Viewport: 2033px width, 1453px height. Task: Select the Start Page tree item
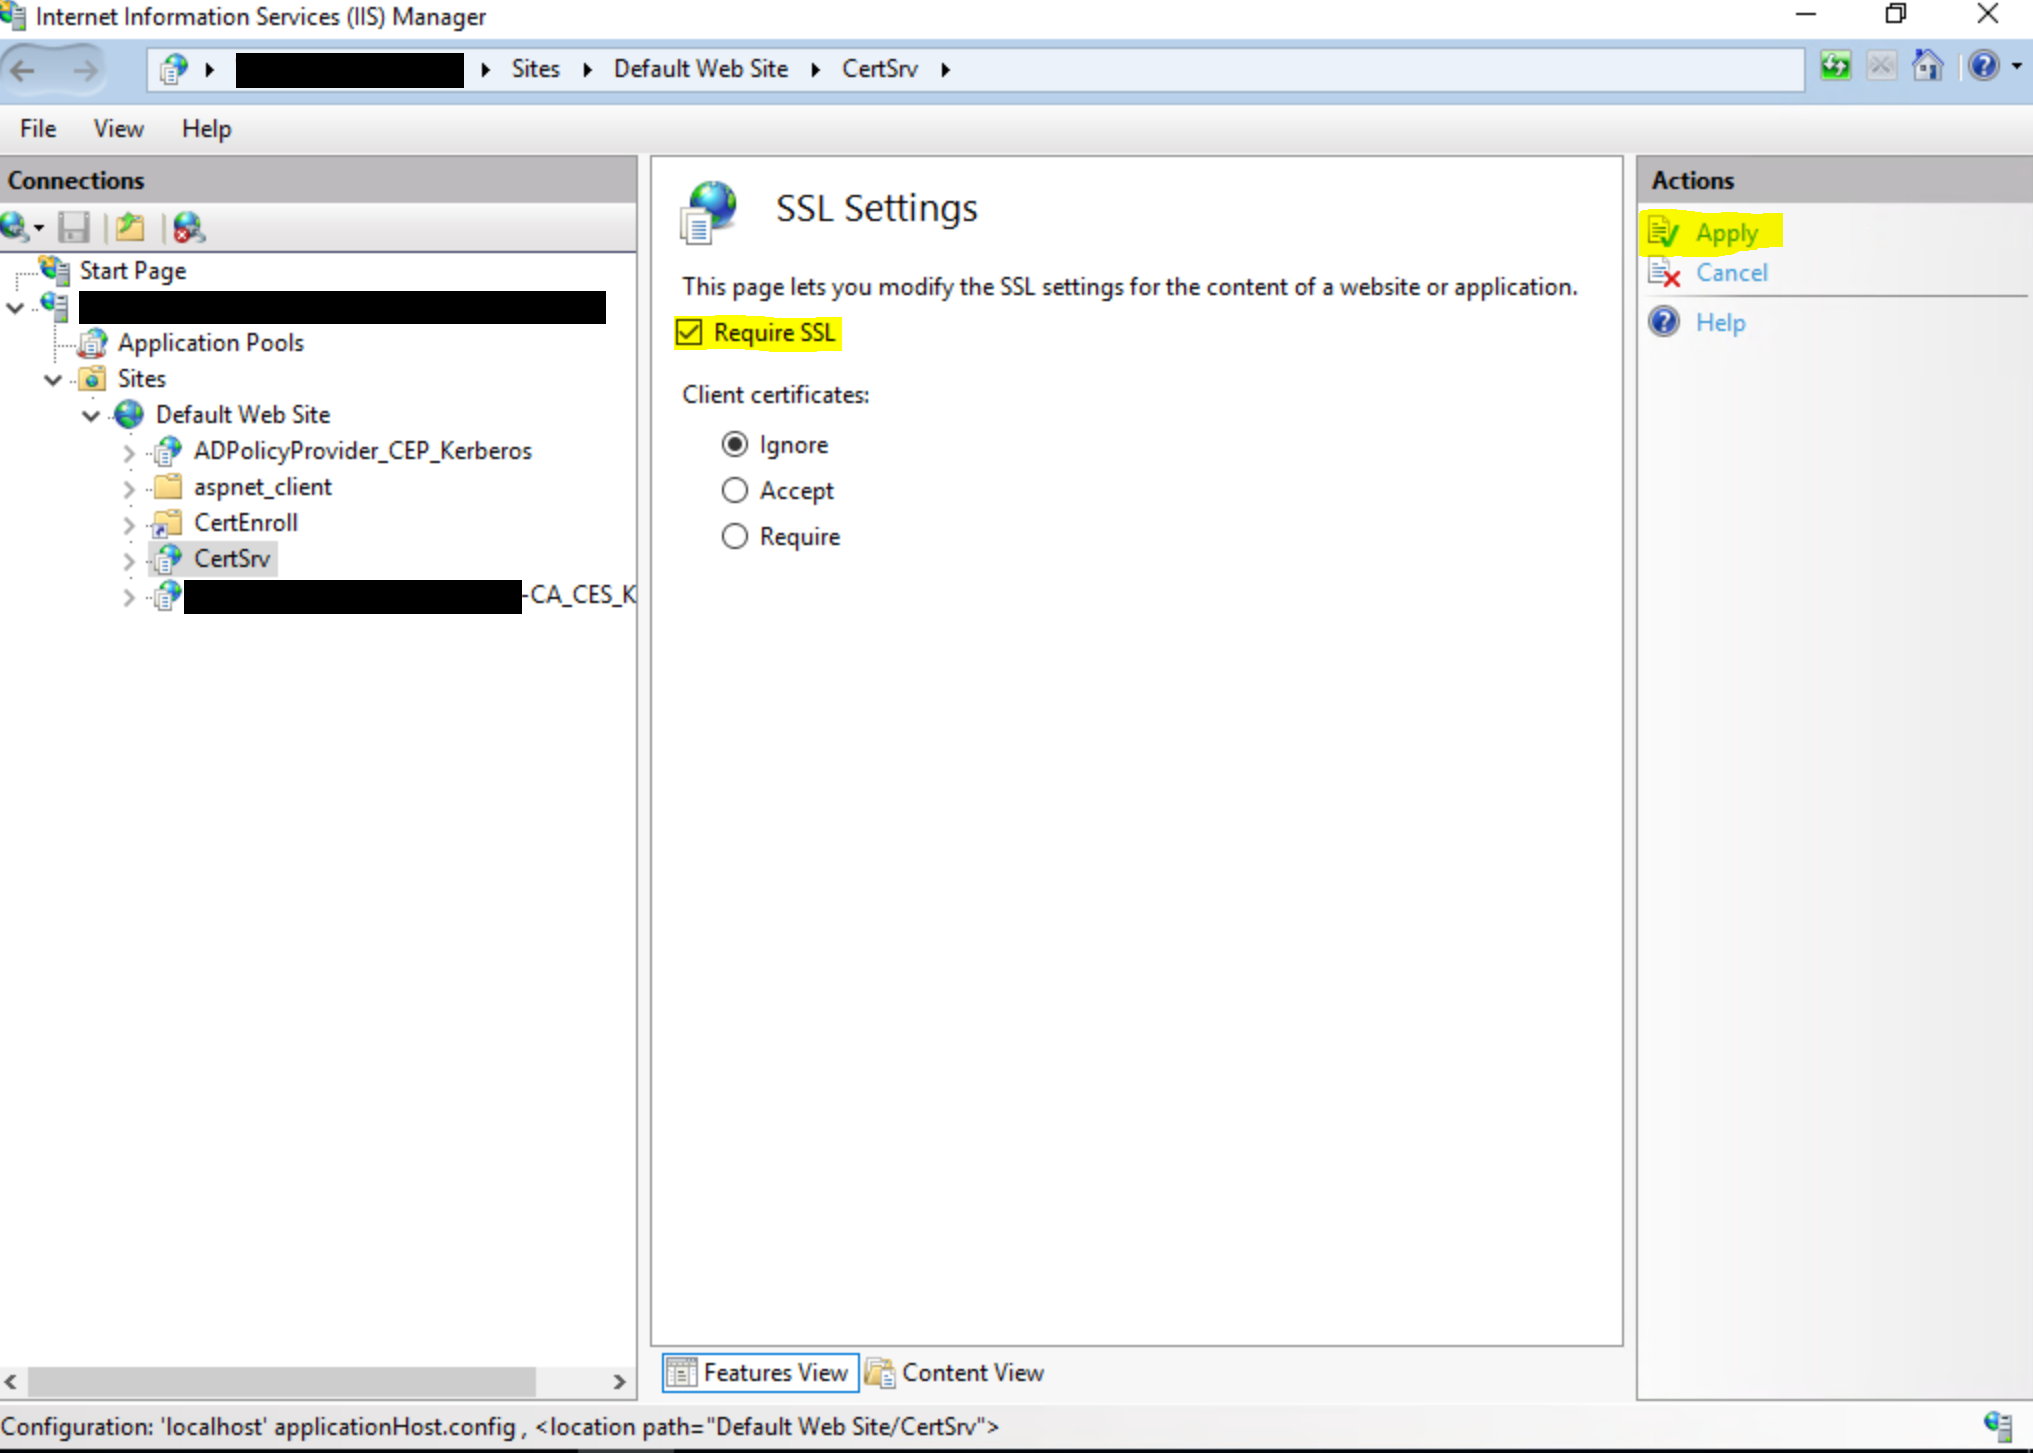132,271
